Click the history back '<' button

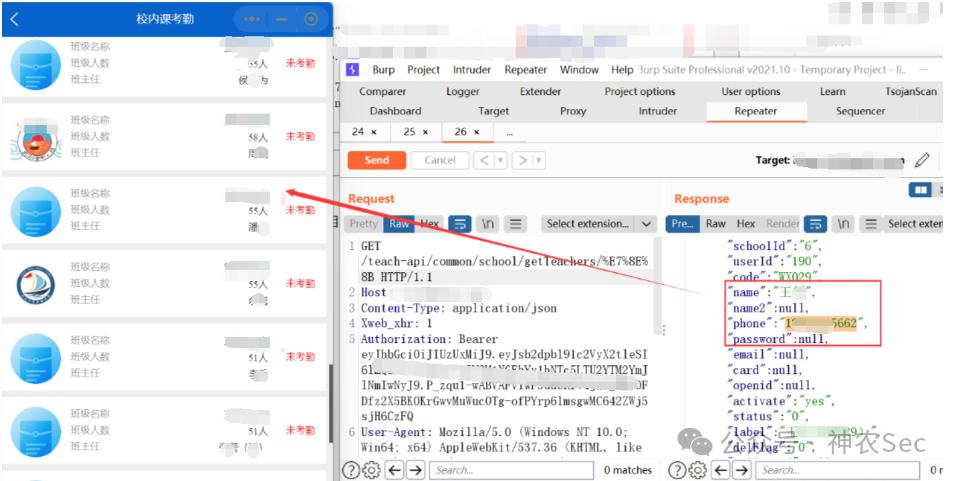483,160
